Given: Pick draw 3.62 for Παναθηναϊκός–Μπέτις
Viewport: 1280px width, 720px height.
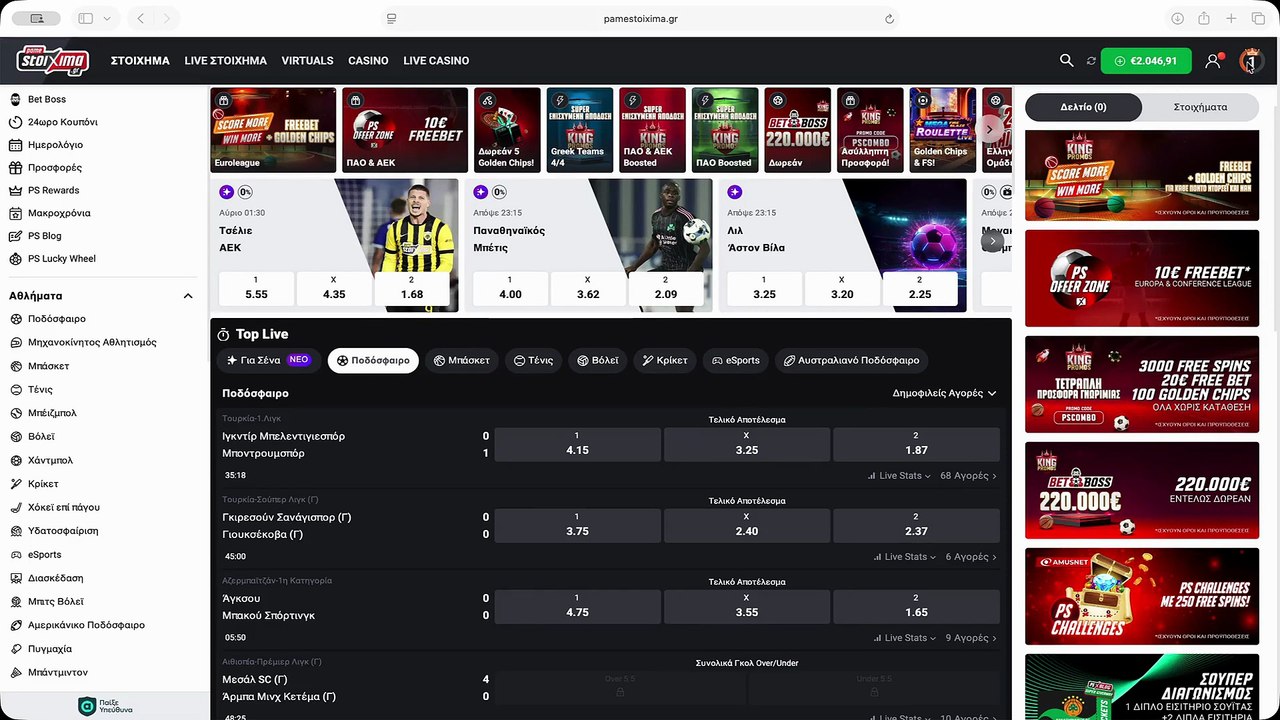Looking at the screenshot, I should [x=588, y=288].
